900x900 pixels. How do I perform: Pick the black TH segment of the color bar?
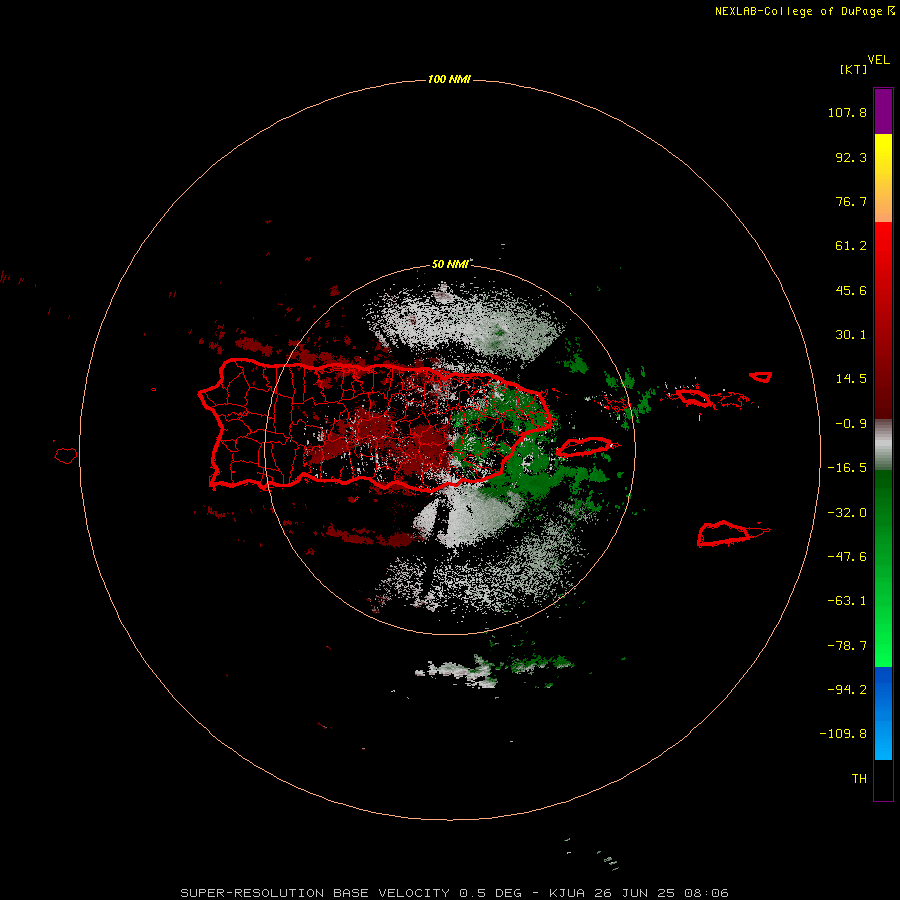883,779
